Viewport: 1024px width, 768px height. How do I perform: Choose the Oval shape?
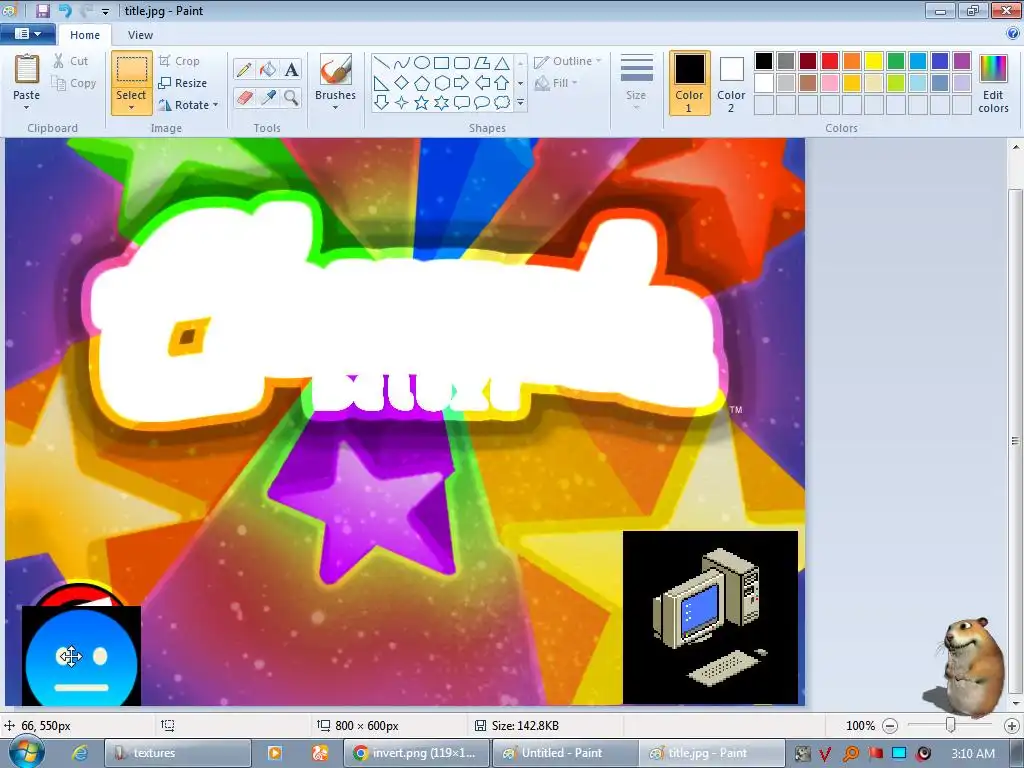(422, 63)
